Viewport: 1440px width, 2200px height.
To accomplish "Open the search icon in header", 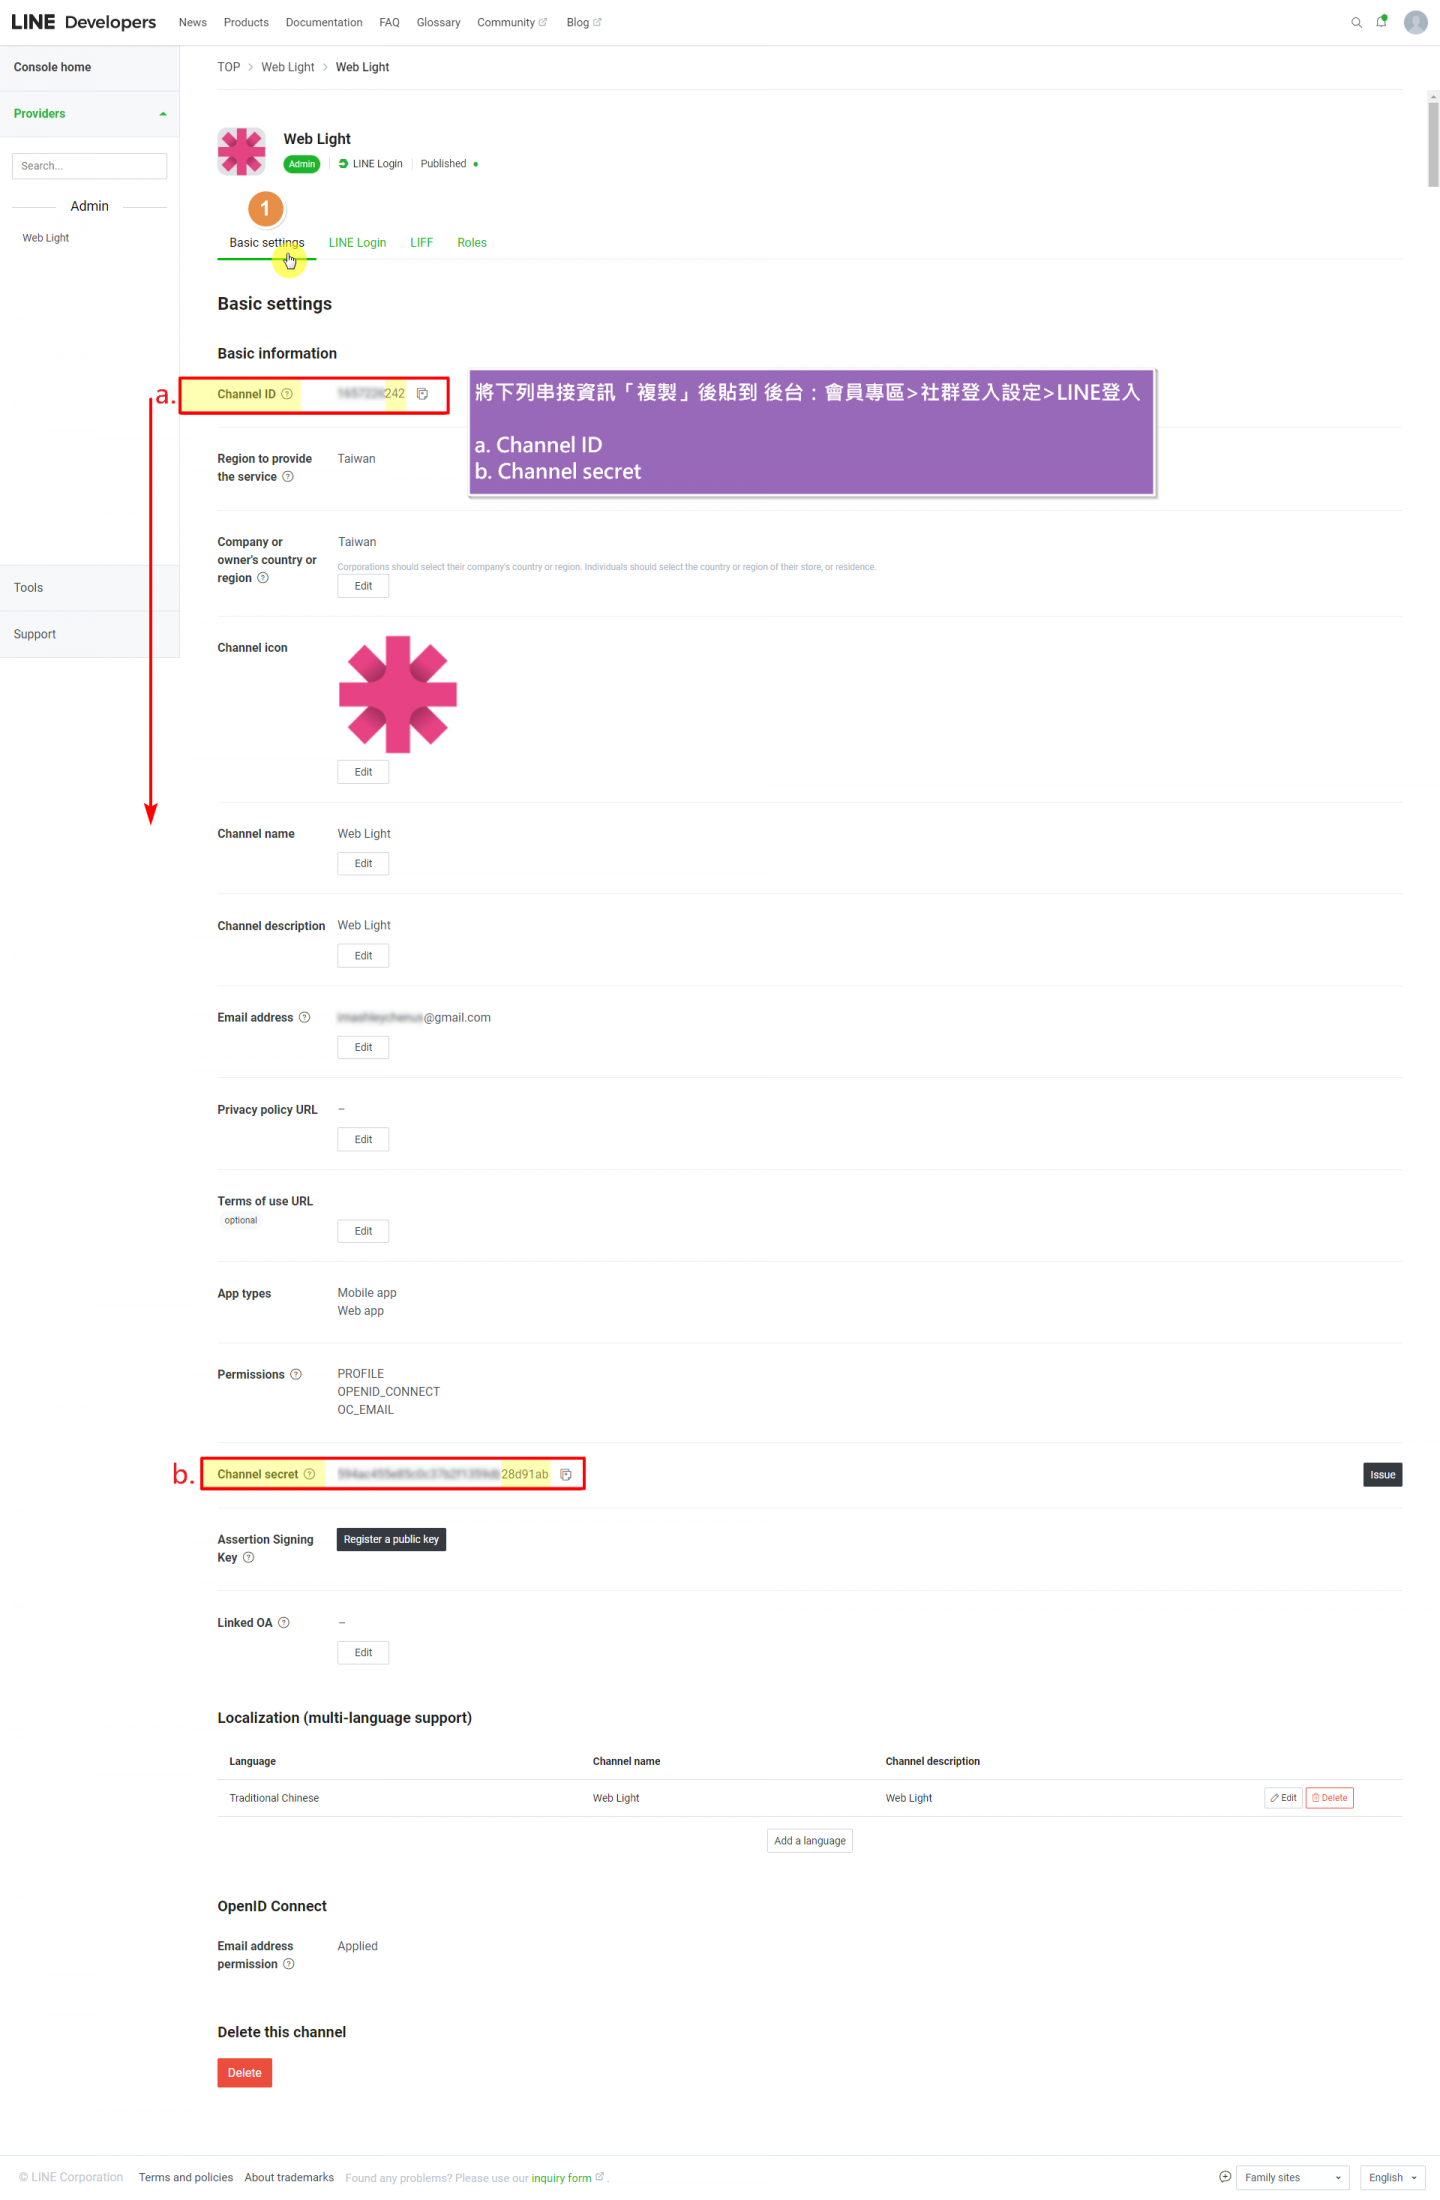I will [x=1356, y=23].
